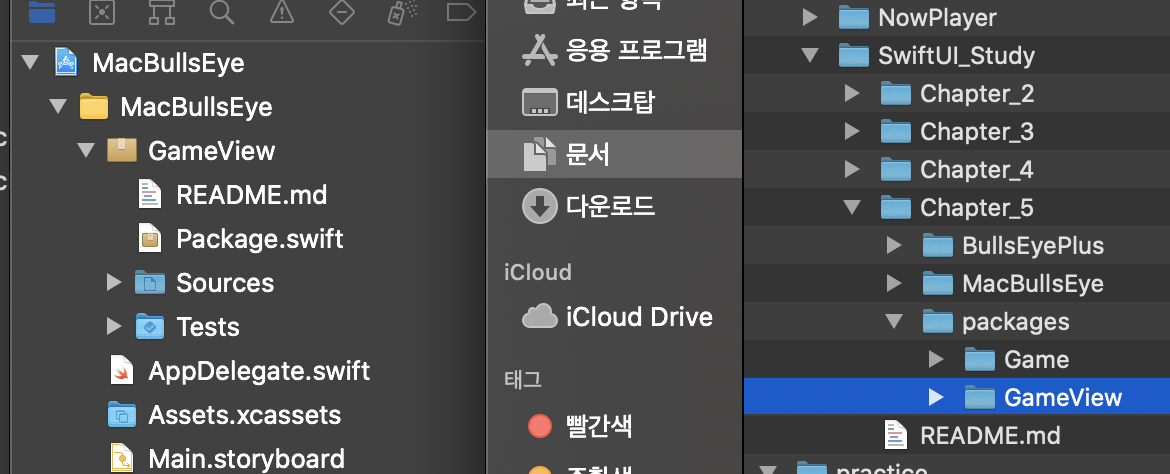Expand the MacBullsEye folder in Finder
This screenshot has width=1170, height=474.
[894, 284]
